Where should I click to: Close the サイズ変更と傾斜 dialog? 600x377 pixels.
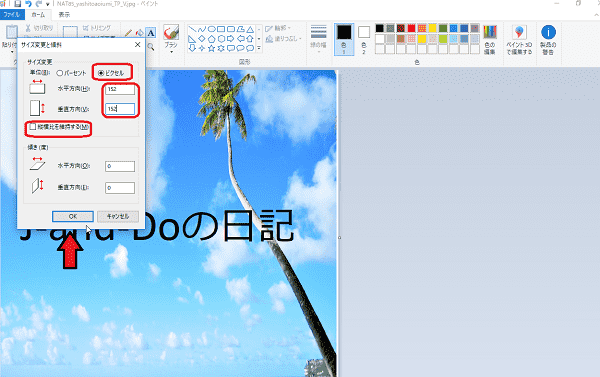(137, 45)
